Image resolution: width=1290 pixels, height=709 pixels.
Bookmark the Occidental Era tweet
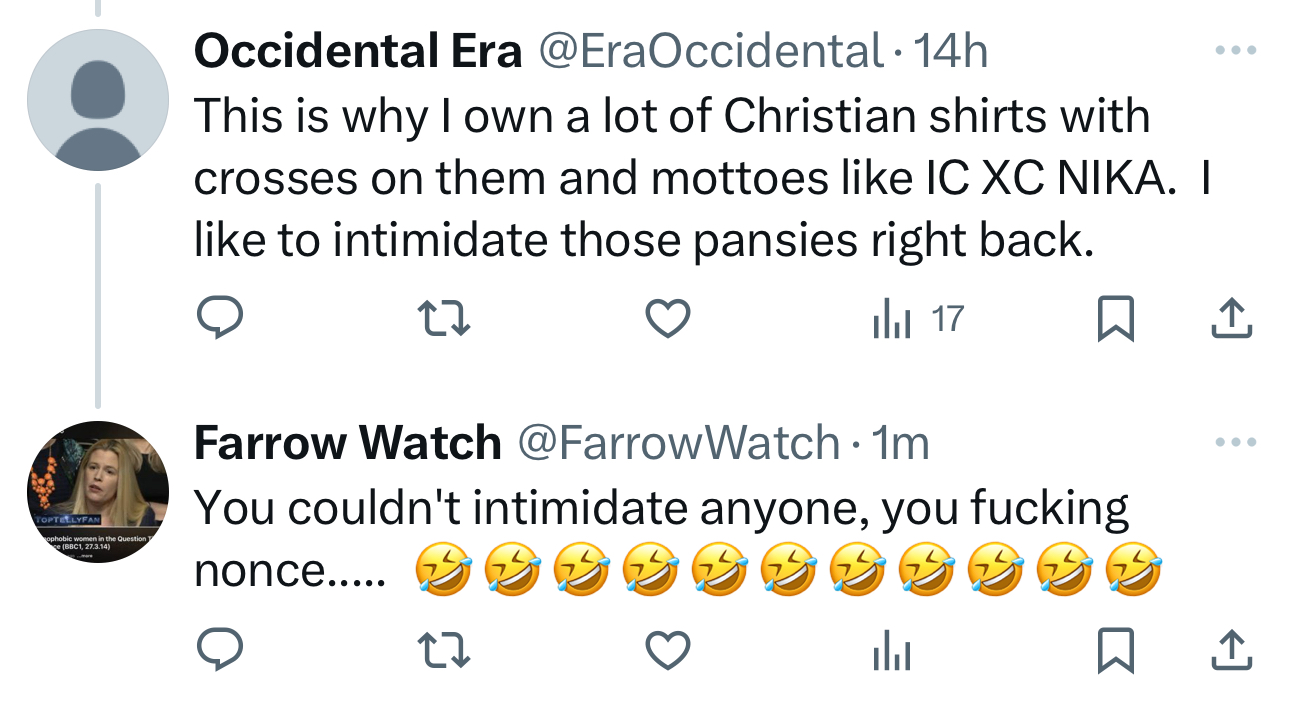pyautogui.click(x=1115, y=319)
